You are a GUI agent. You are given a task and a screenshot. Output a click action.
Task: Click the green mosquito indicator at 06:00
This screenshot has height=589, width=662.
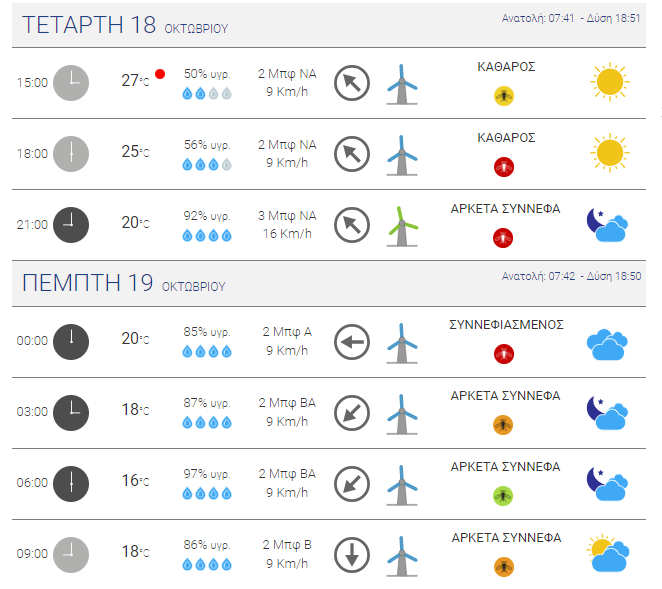click(x=505, y=496)
